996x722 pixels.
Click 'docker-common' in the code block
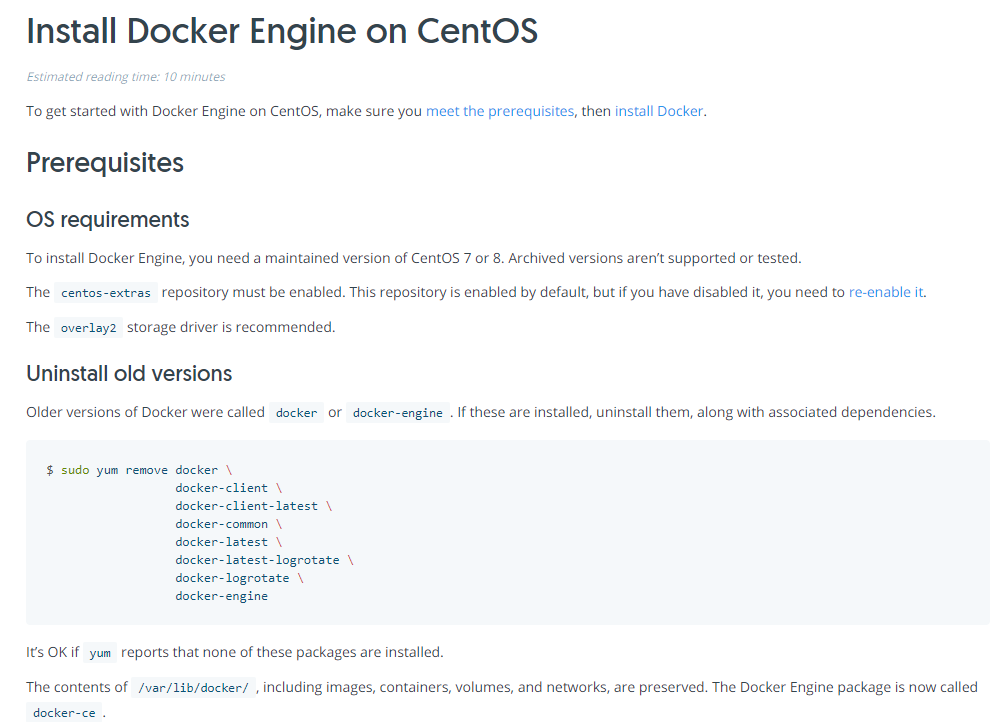[x=222, y=524]
